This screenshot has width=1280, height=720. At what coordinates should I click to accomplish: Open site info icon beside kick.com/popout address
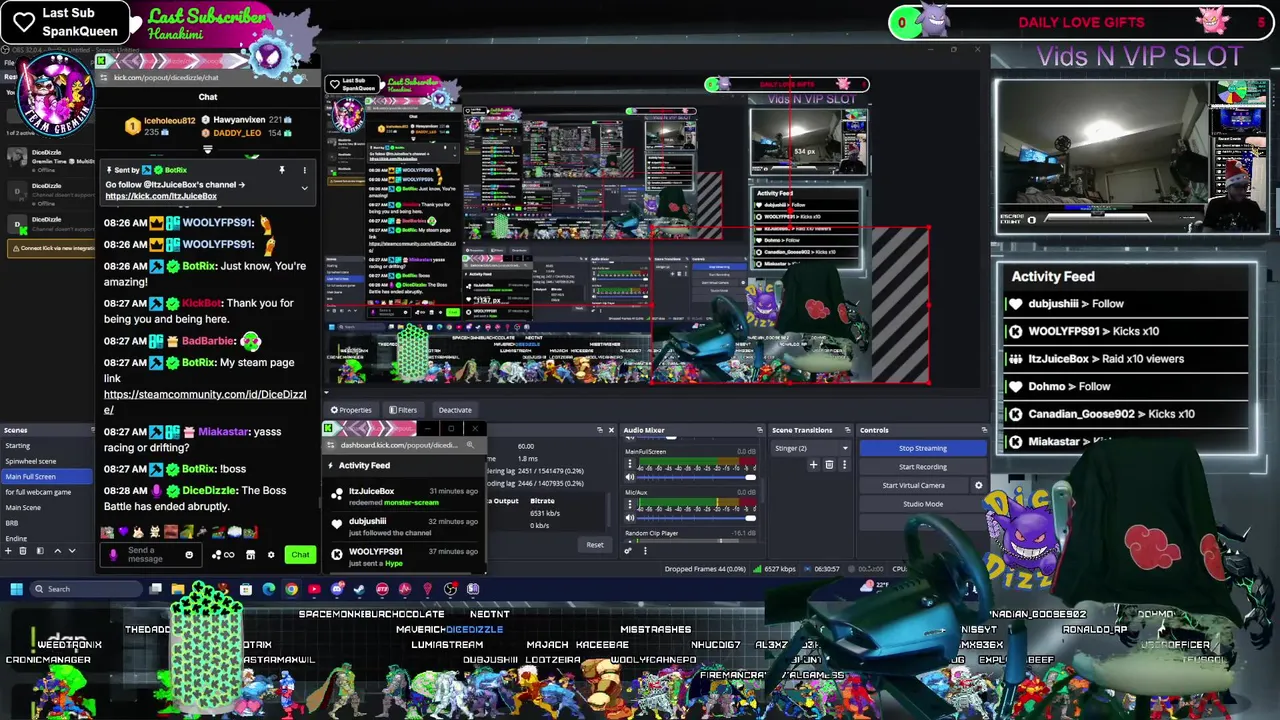tap(103, 78)
